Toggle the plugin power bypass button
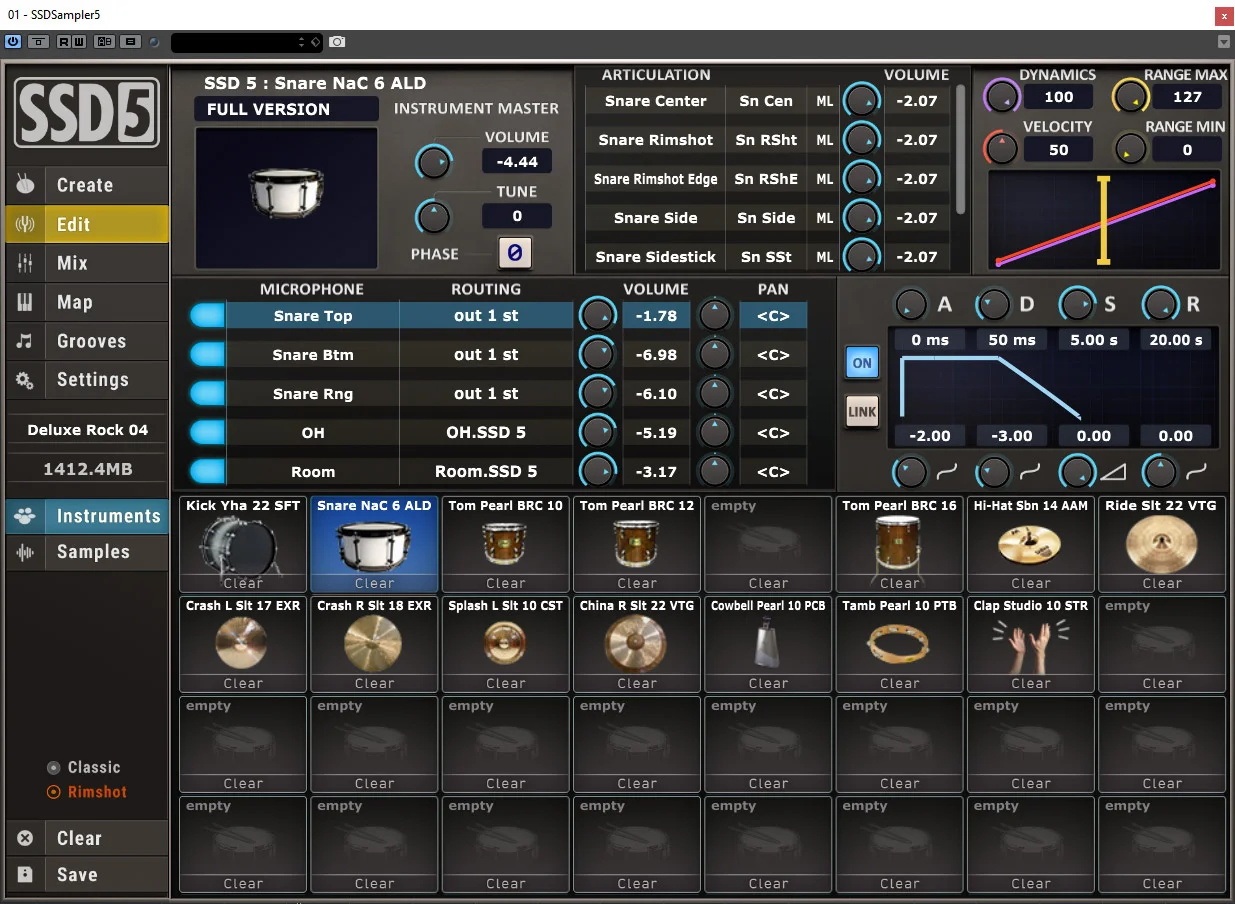The width and height of the screenshot is (1235, 904). click(13, 42)
